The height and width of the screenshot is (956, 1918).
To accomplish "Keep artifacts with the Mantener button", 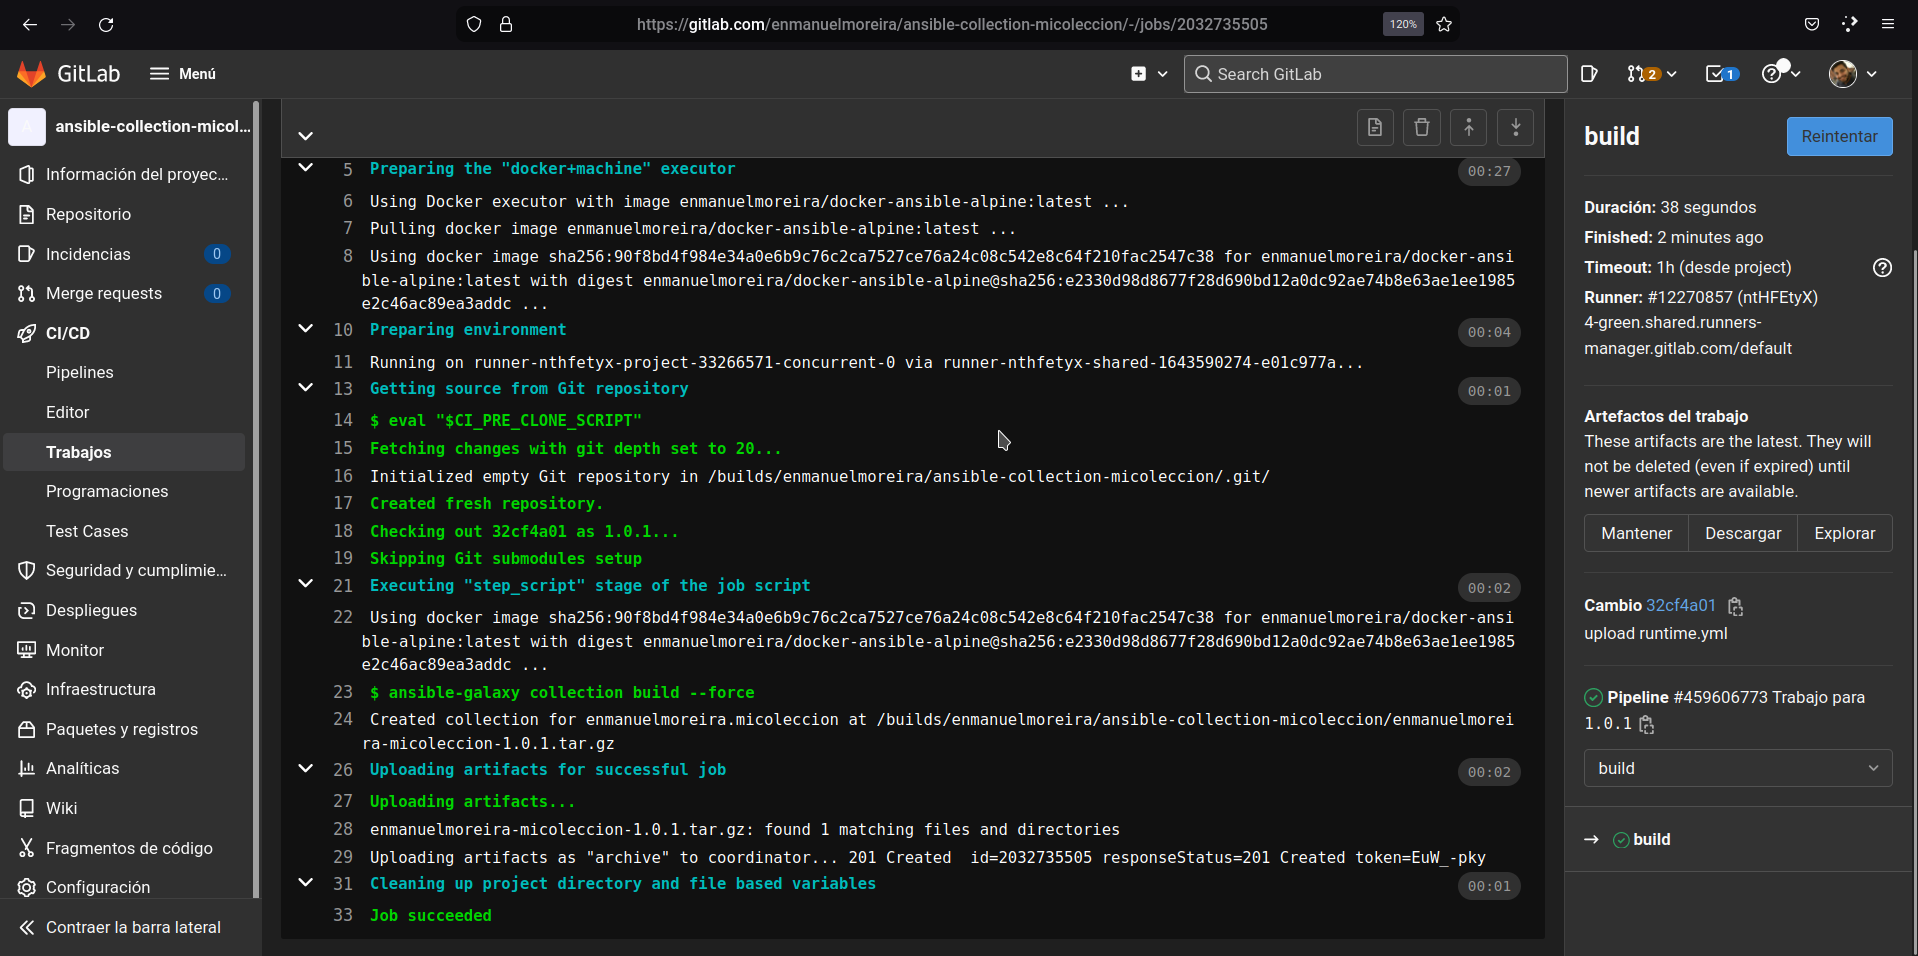I will click(x=1636, y=533).
